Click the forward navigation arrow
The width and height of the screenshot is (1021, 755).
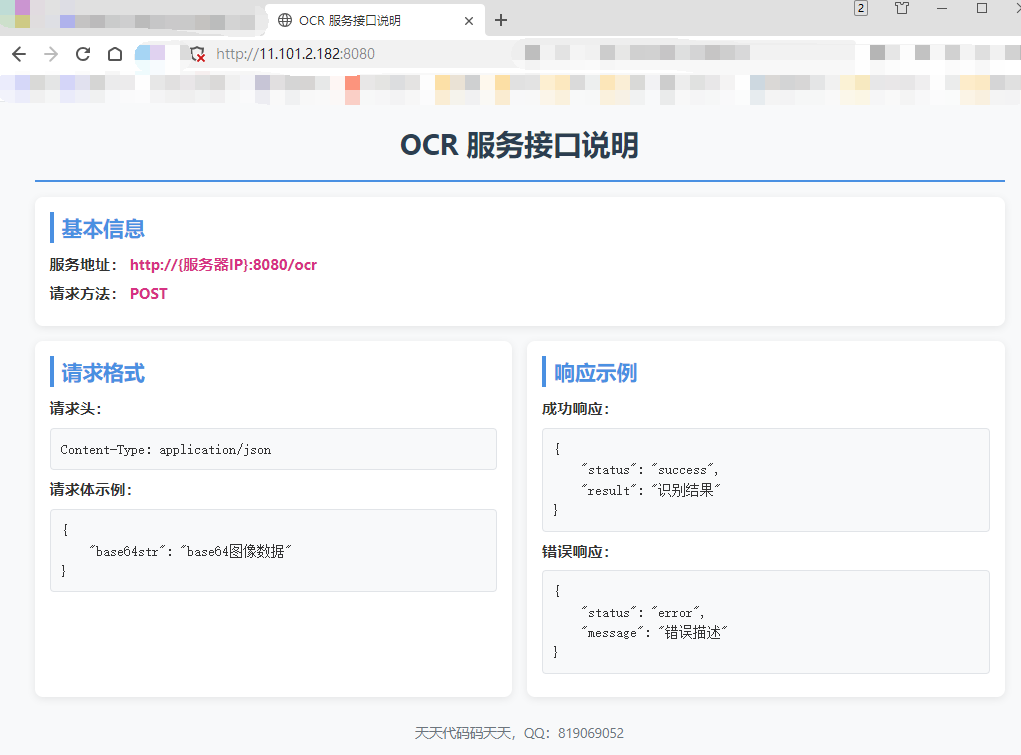click(50, 53)
